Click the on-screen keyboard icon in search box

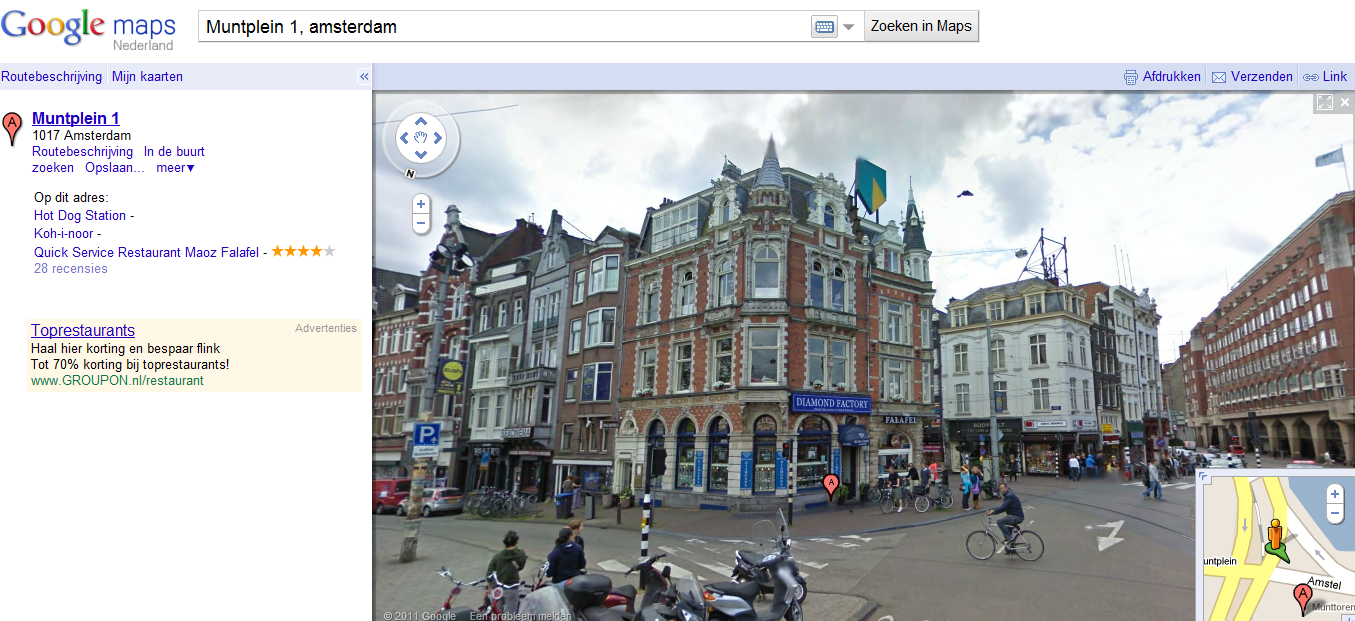tap(824, 27)
